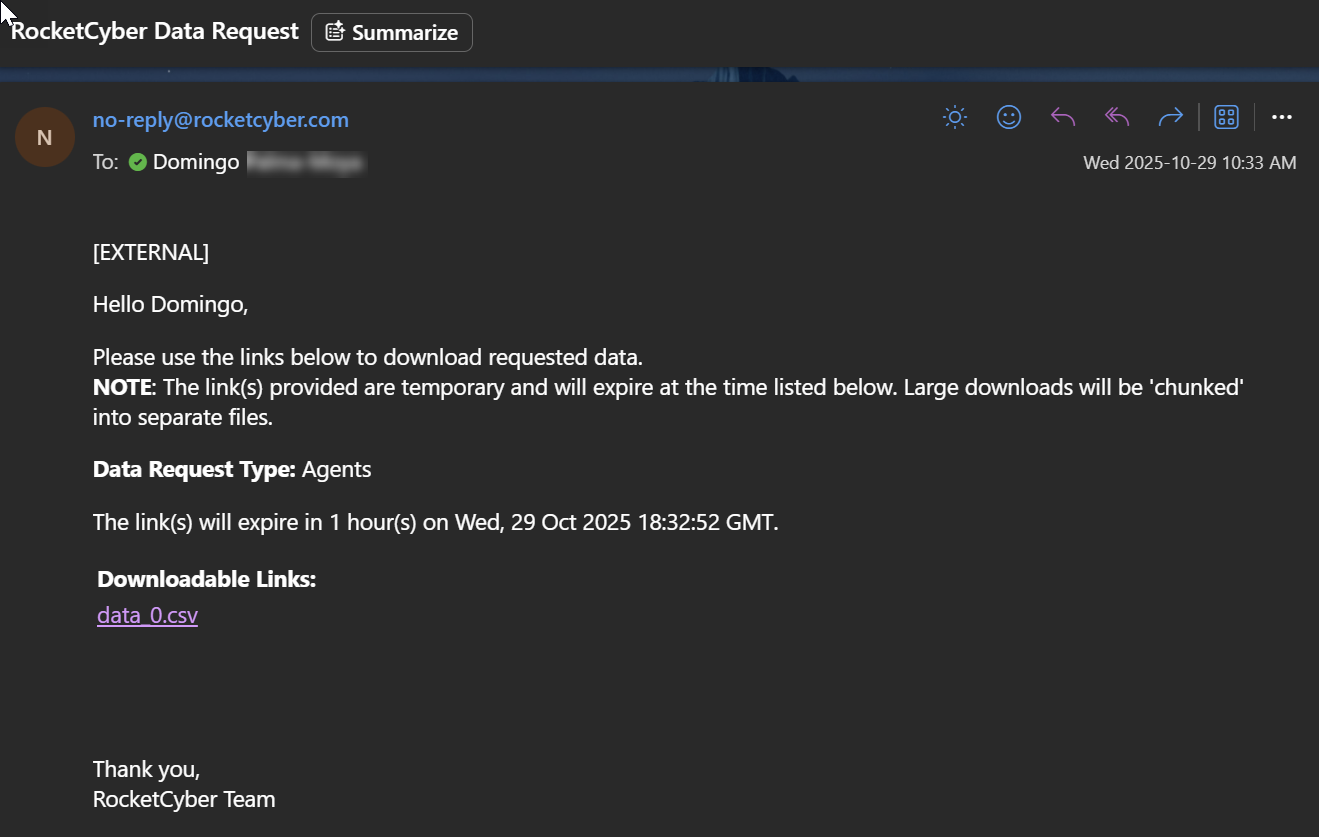Screen dimensions: 1319x837
Task: Reply to the sender with the arrow icon
Action: (x=1063, y=117)
